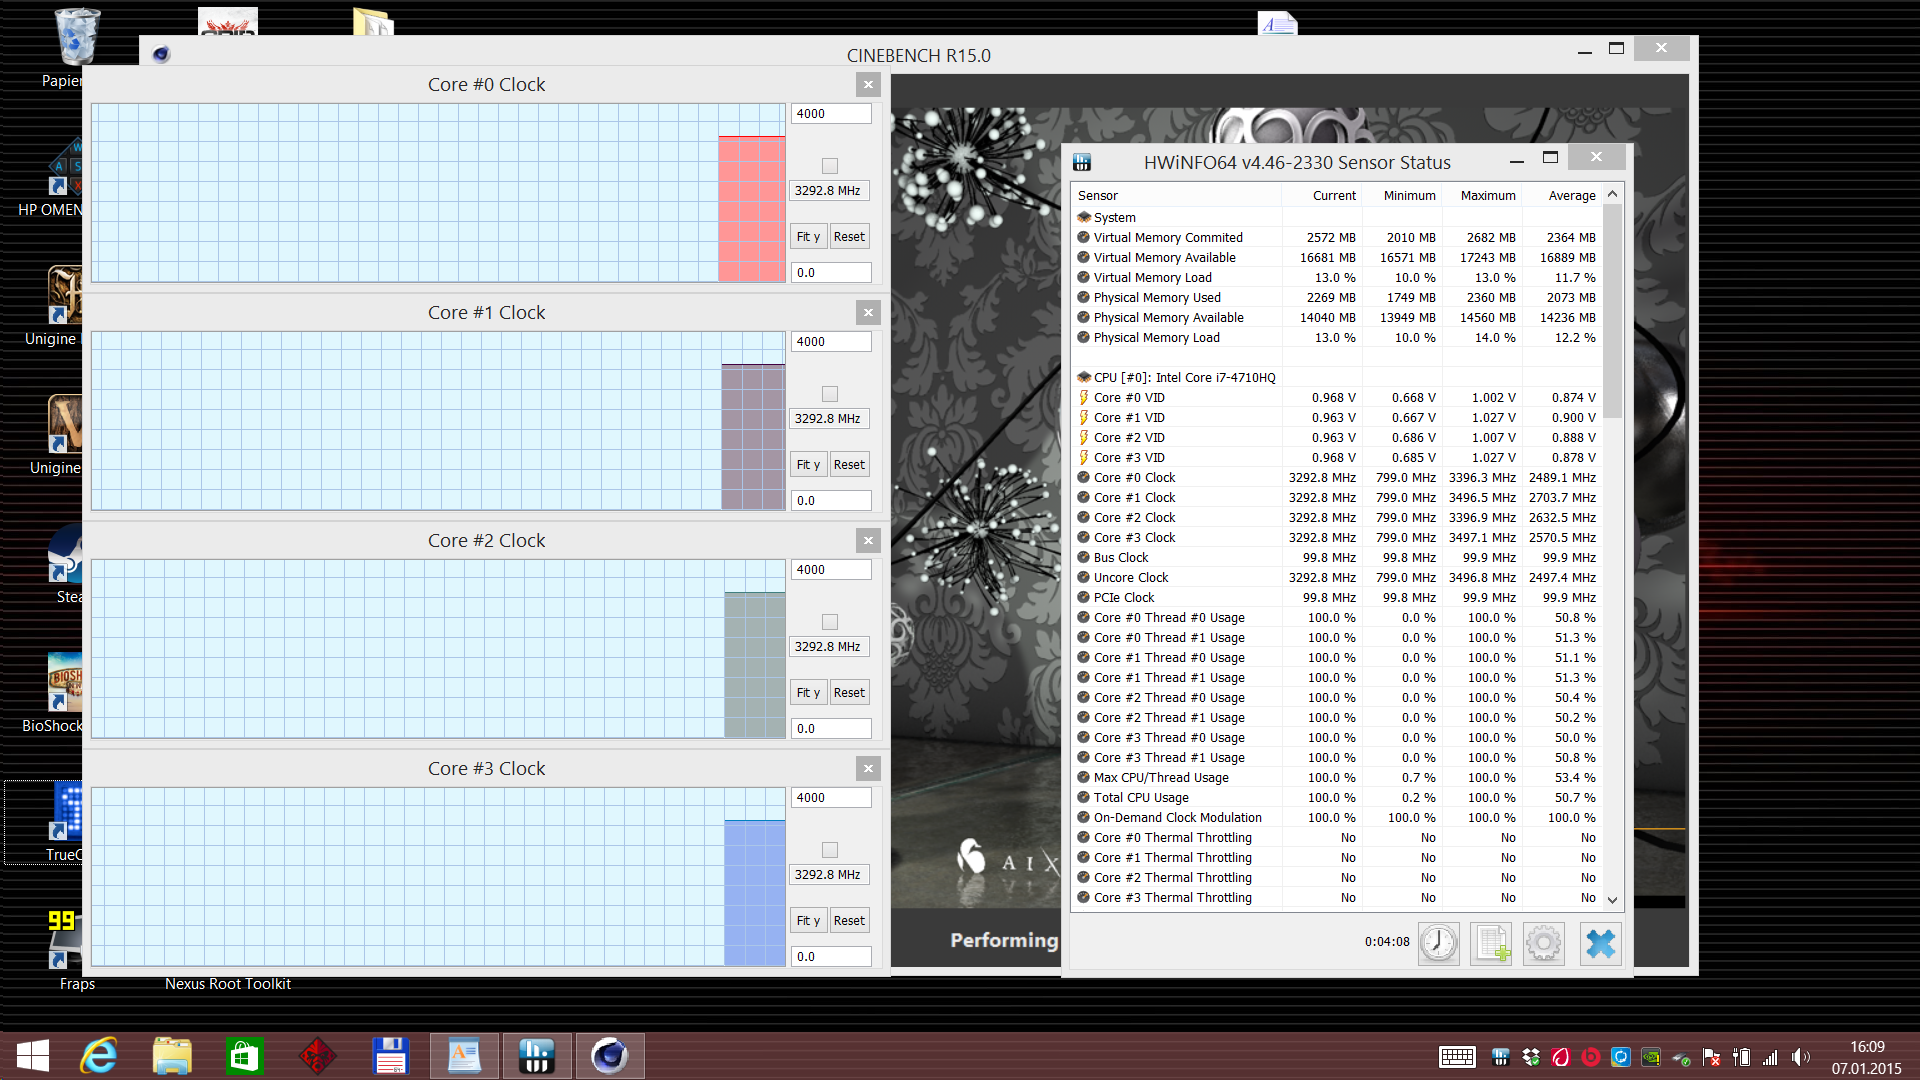
Task: Click the HWiNFO64 title bar icon
Action: pos(1082,162)
